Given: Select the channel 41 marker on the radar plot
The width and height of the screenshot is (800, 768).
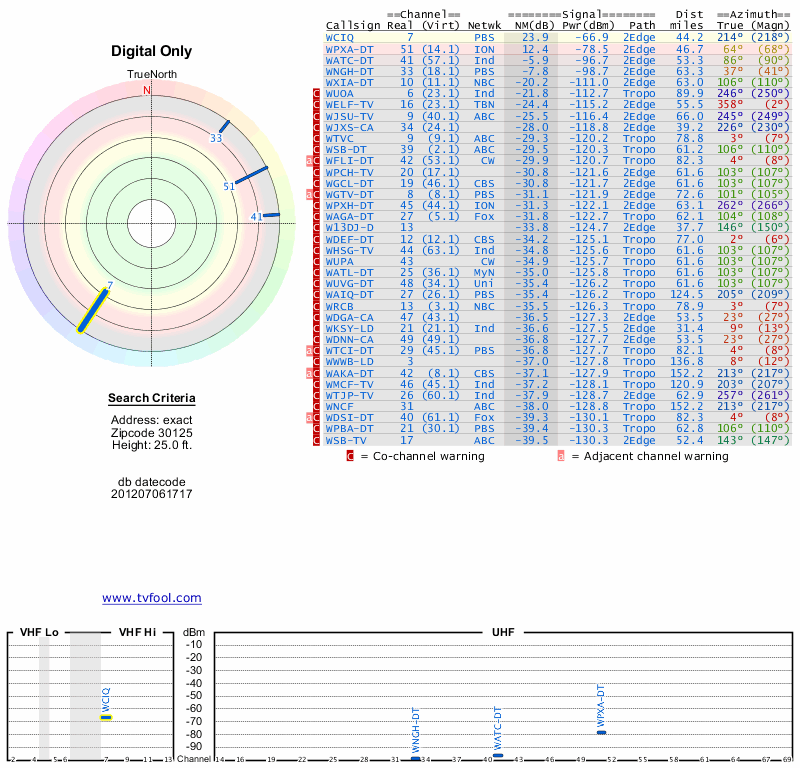Looking at the screenshot, I should pyautogui.click(x=270, y=215).
